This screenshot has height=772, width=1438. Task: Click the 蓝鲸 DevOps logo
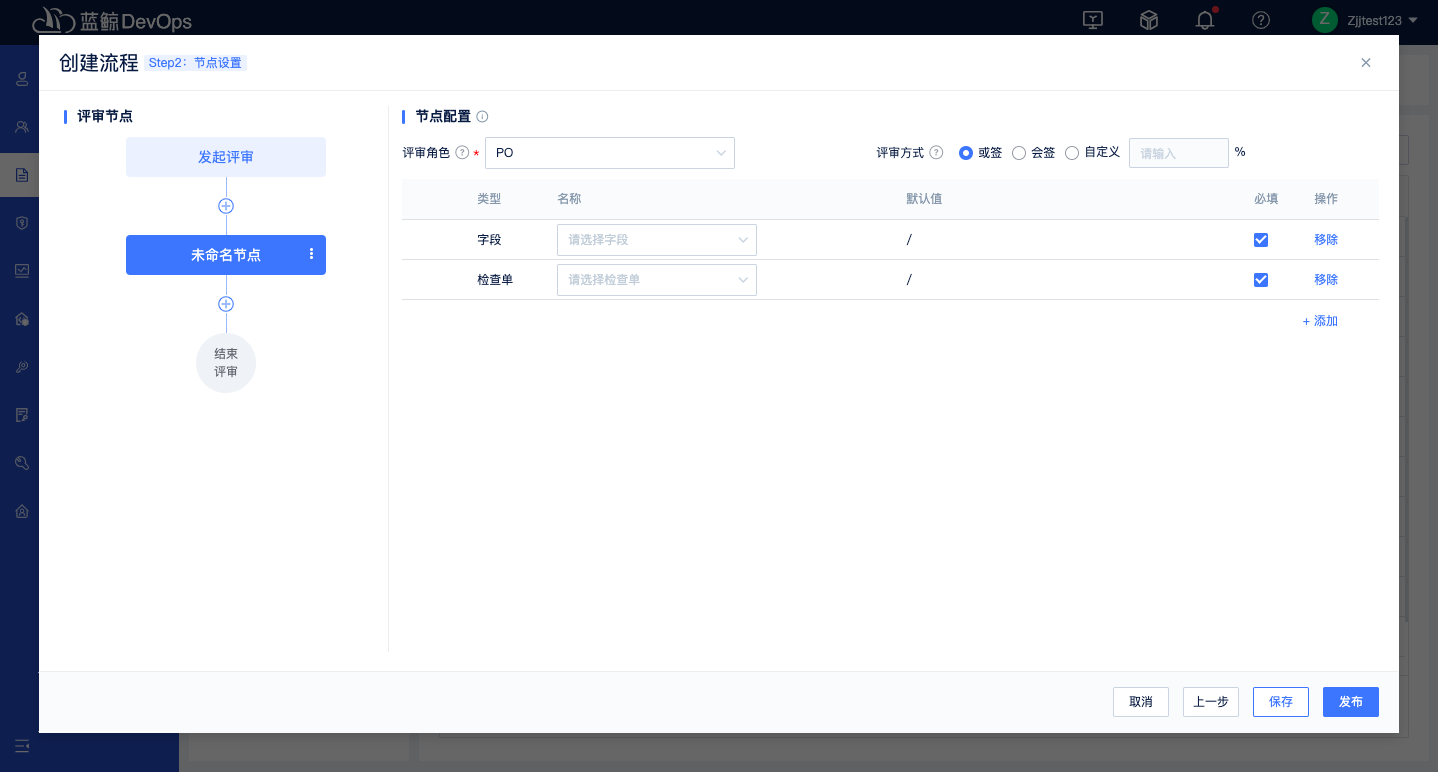pos(111,20)
